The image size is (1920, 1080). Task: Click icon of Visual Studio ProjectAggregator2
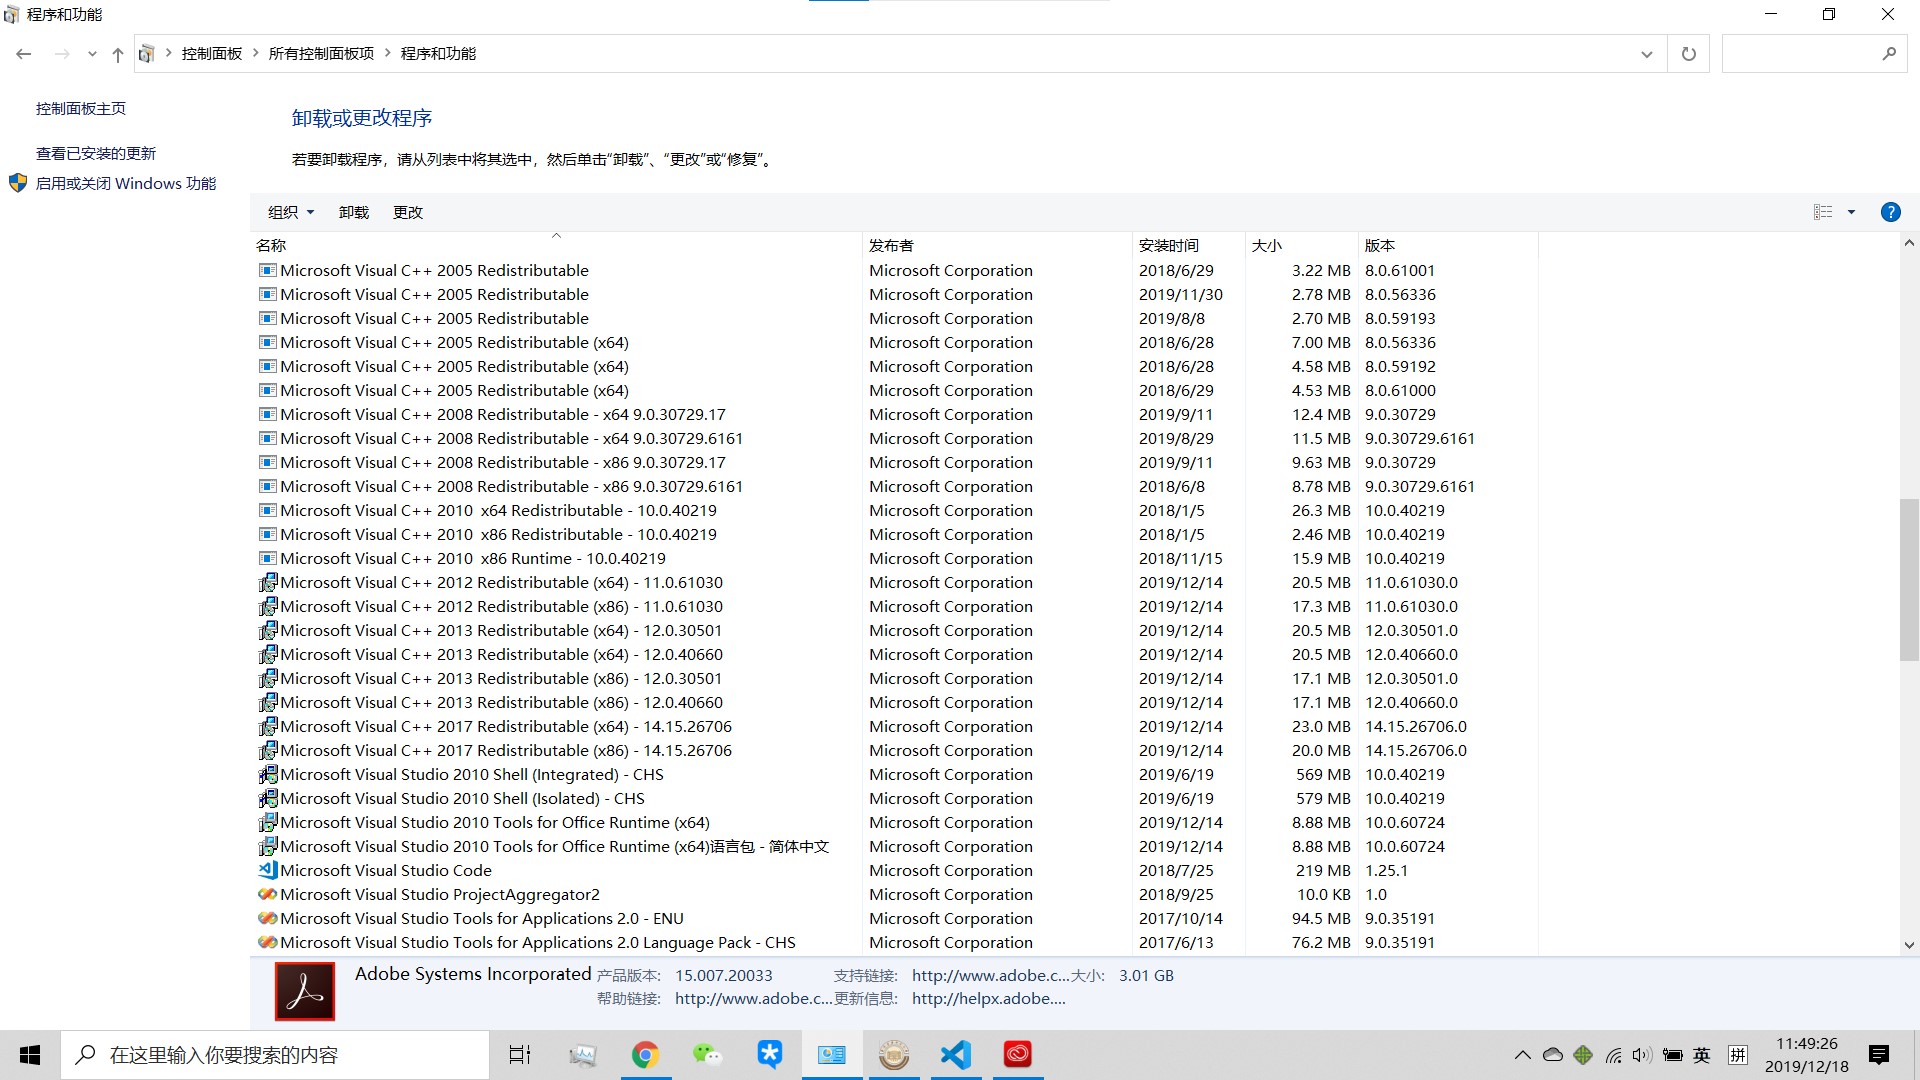[x=268, y=895]
